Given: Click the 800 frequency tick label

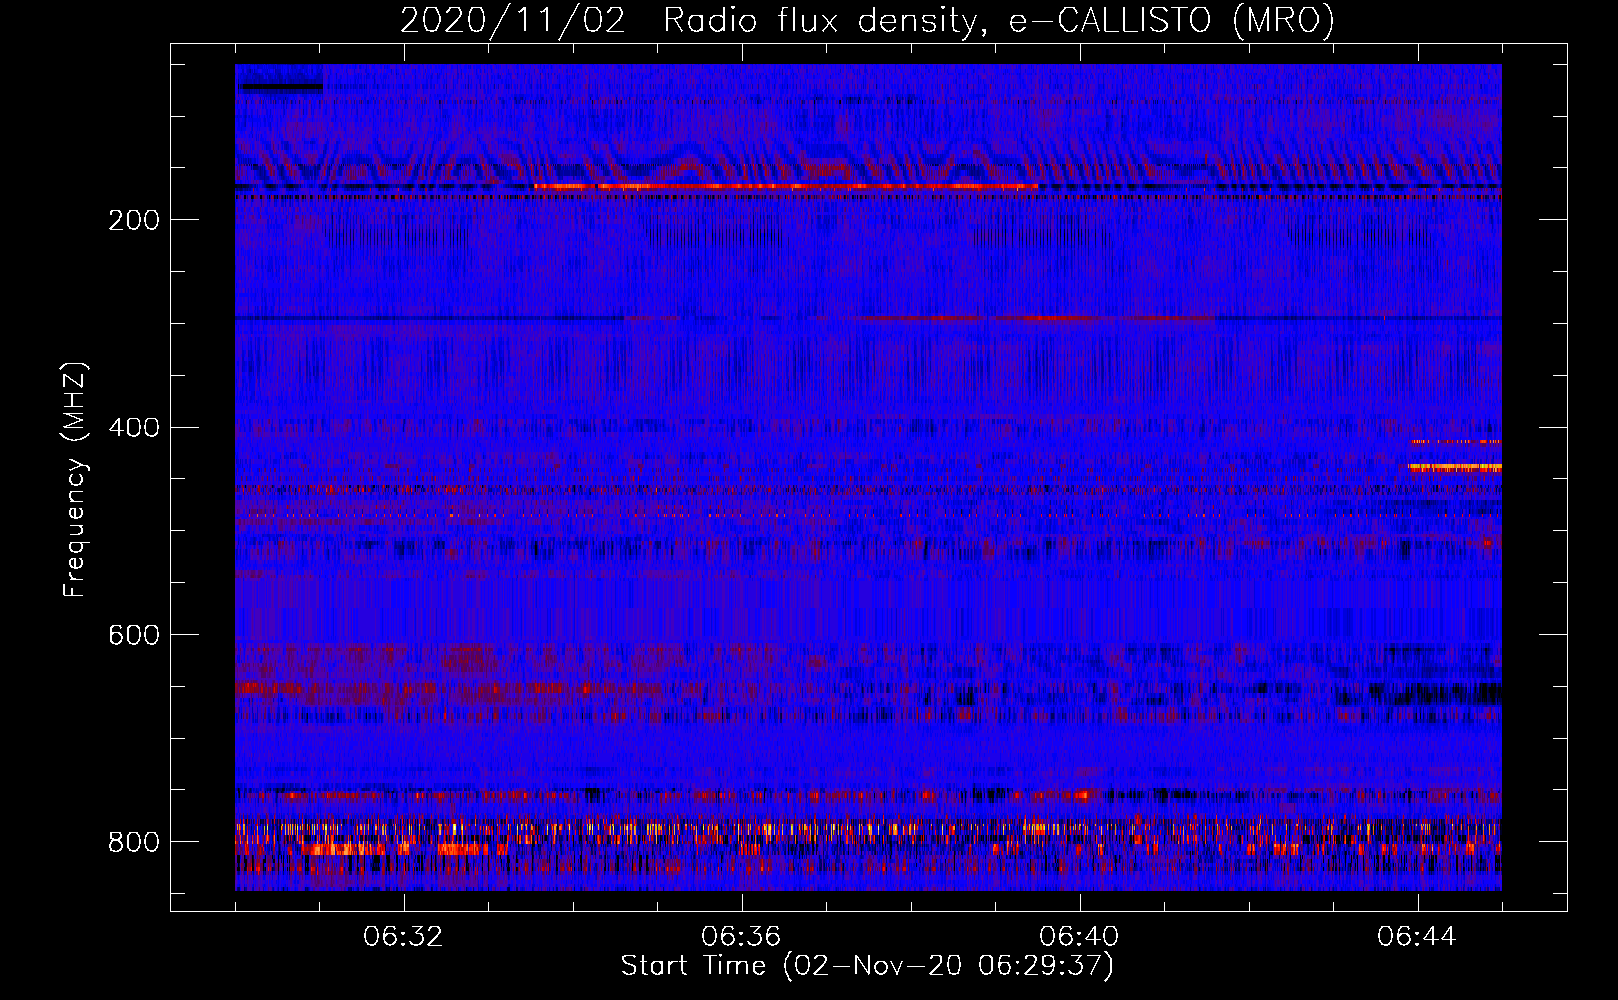Looking at the screenshot, I should click(x=134, y=843).
